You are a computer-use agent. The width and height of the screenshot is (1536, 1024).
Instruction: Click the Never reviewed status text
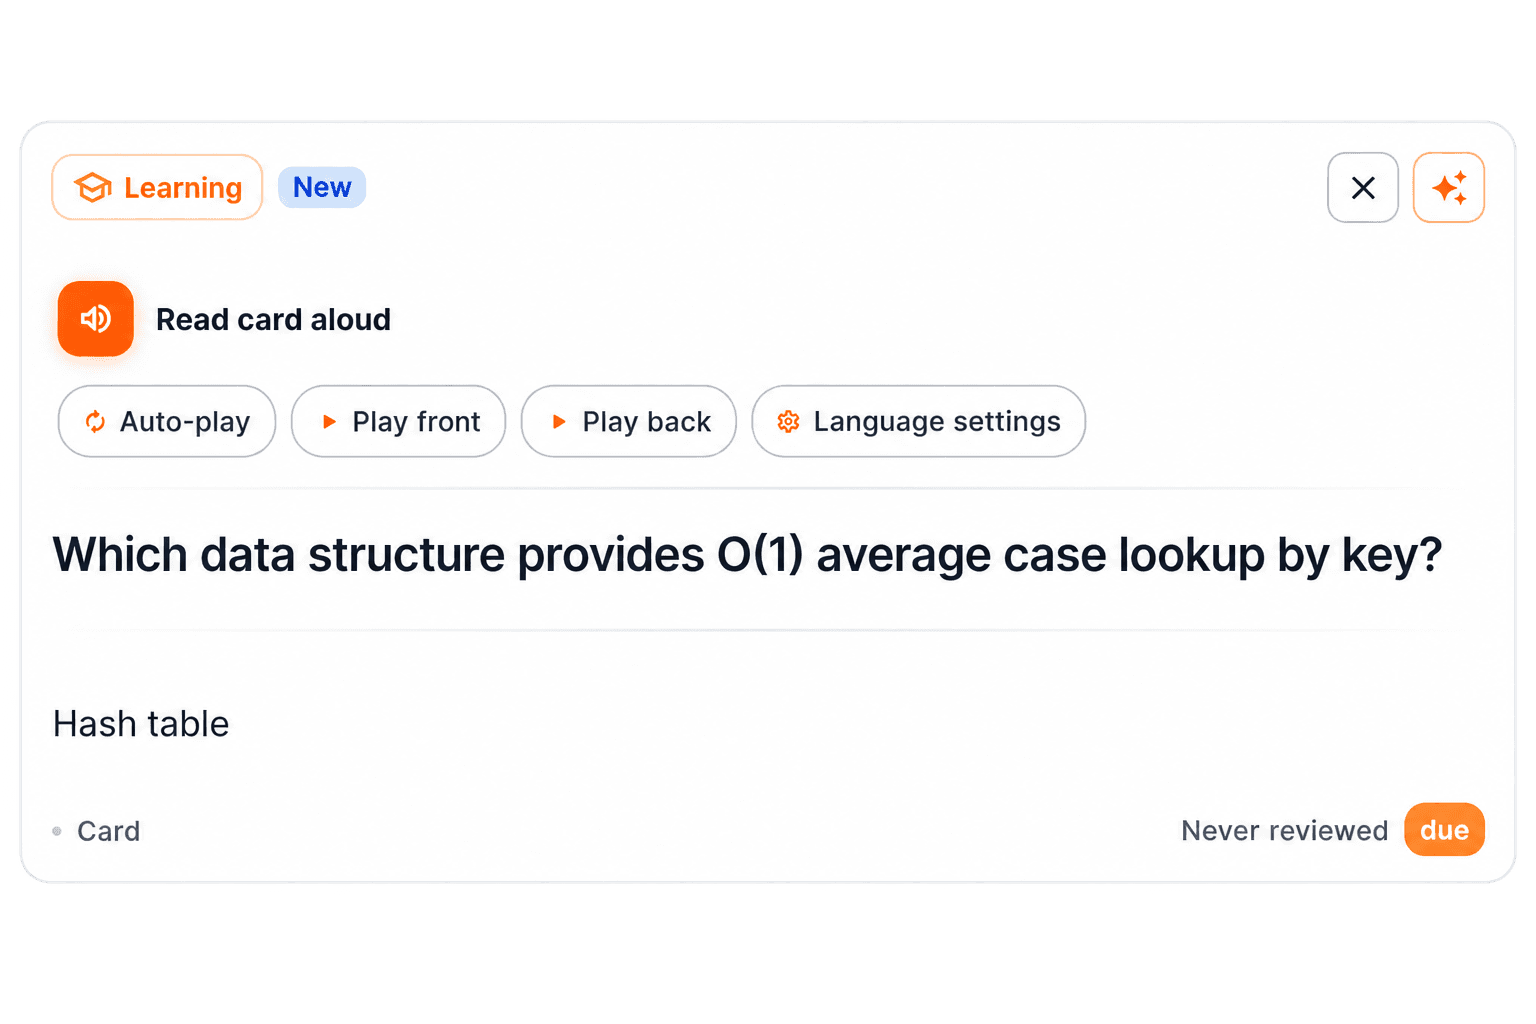click(1284, 831)
